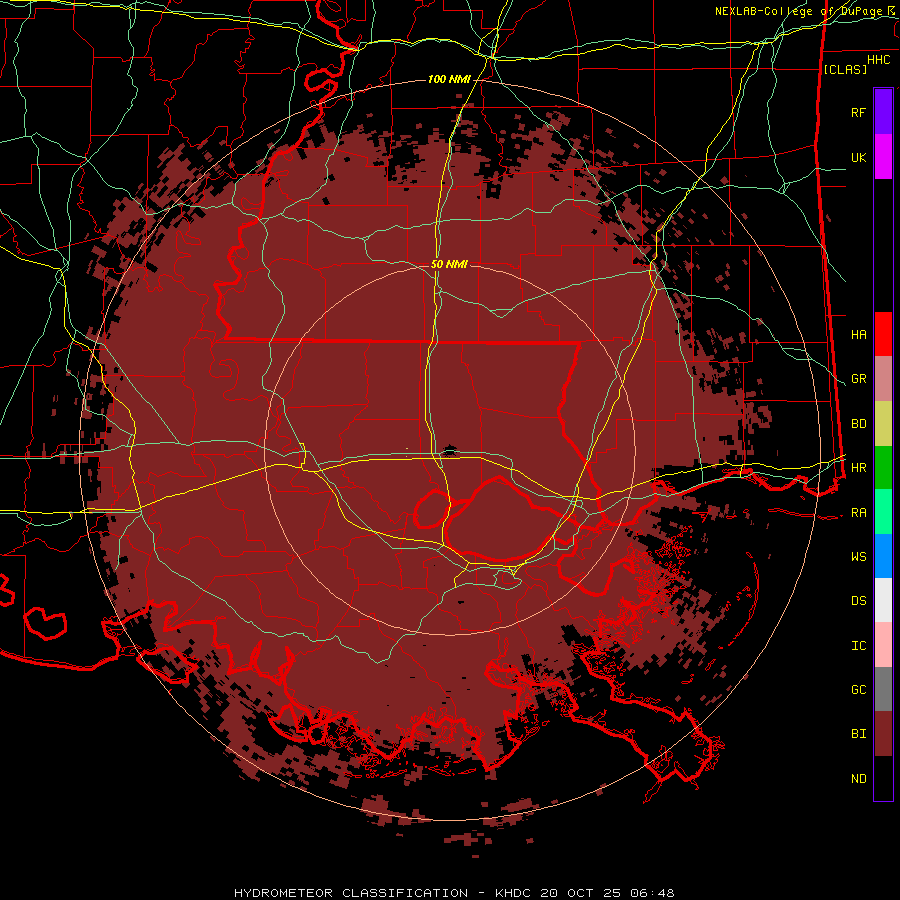Click the RF legend label
Viewport: 900px width, 900px height.
tap(858, 112)
